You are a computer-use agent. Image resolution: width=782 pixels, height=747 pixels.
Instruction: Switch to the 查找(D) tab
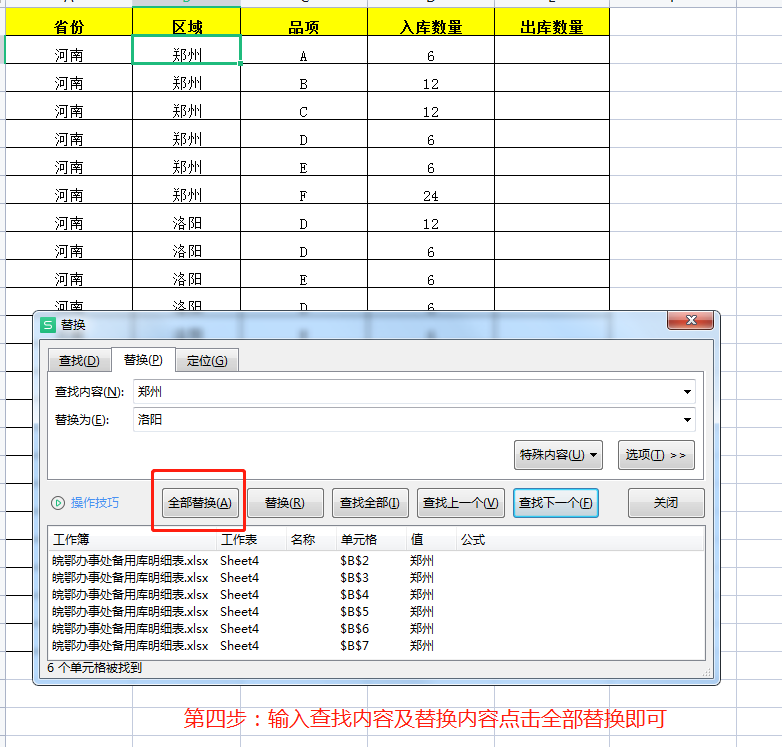79,361
